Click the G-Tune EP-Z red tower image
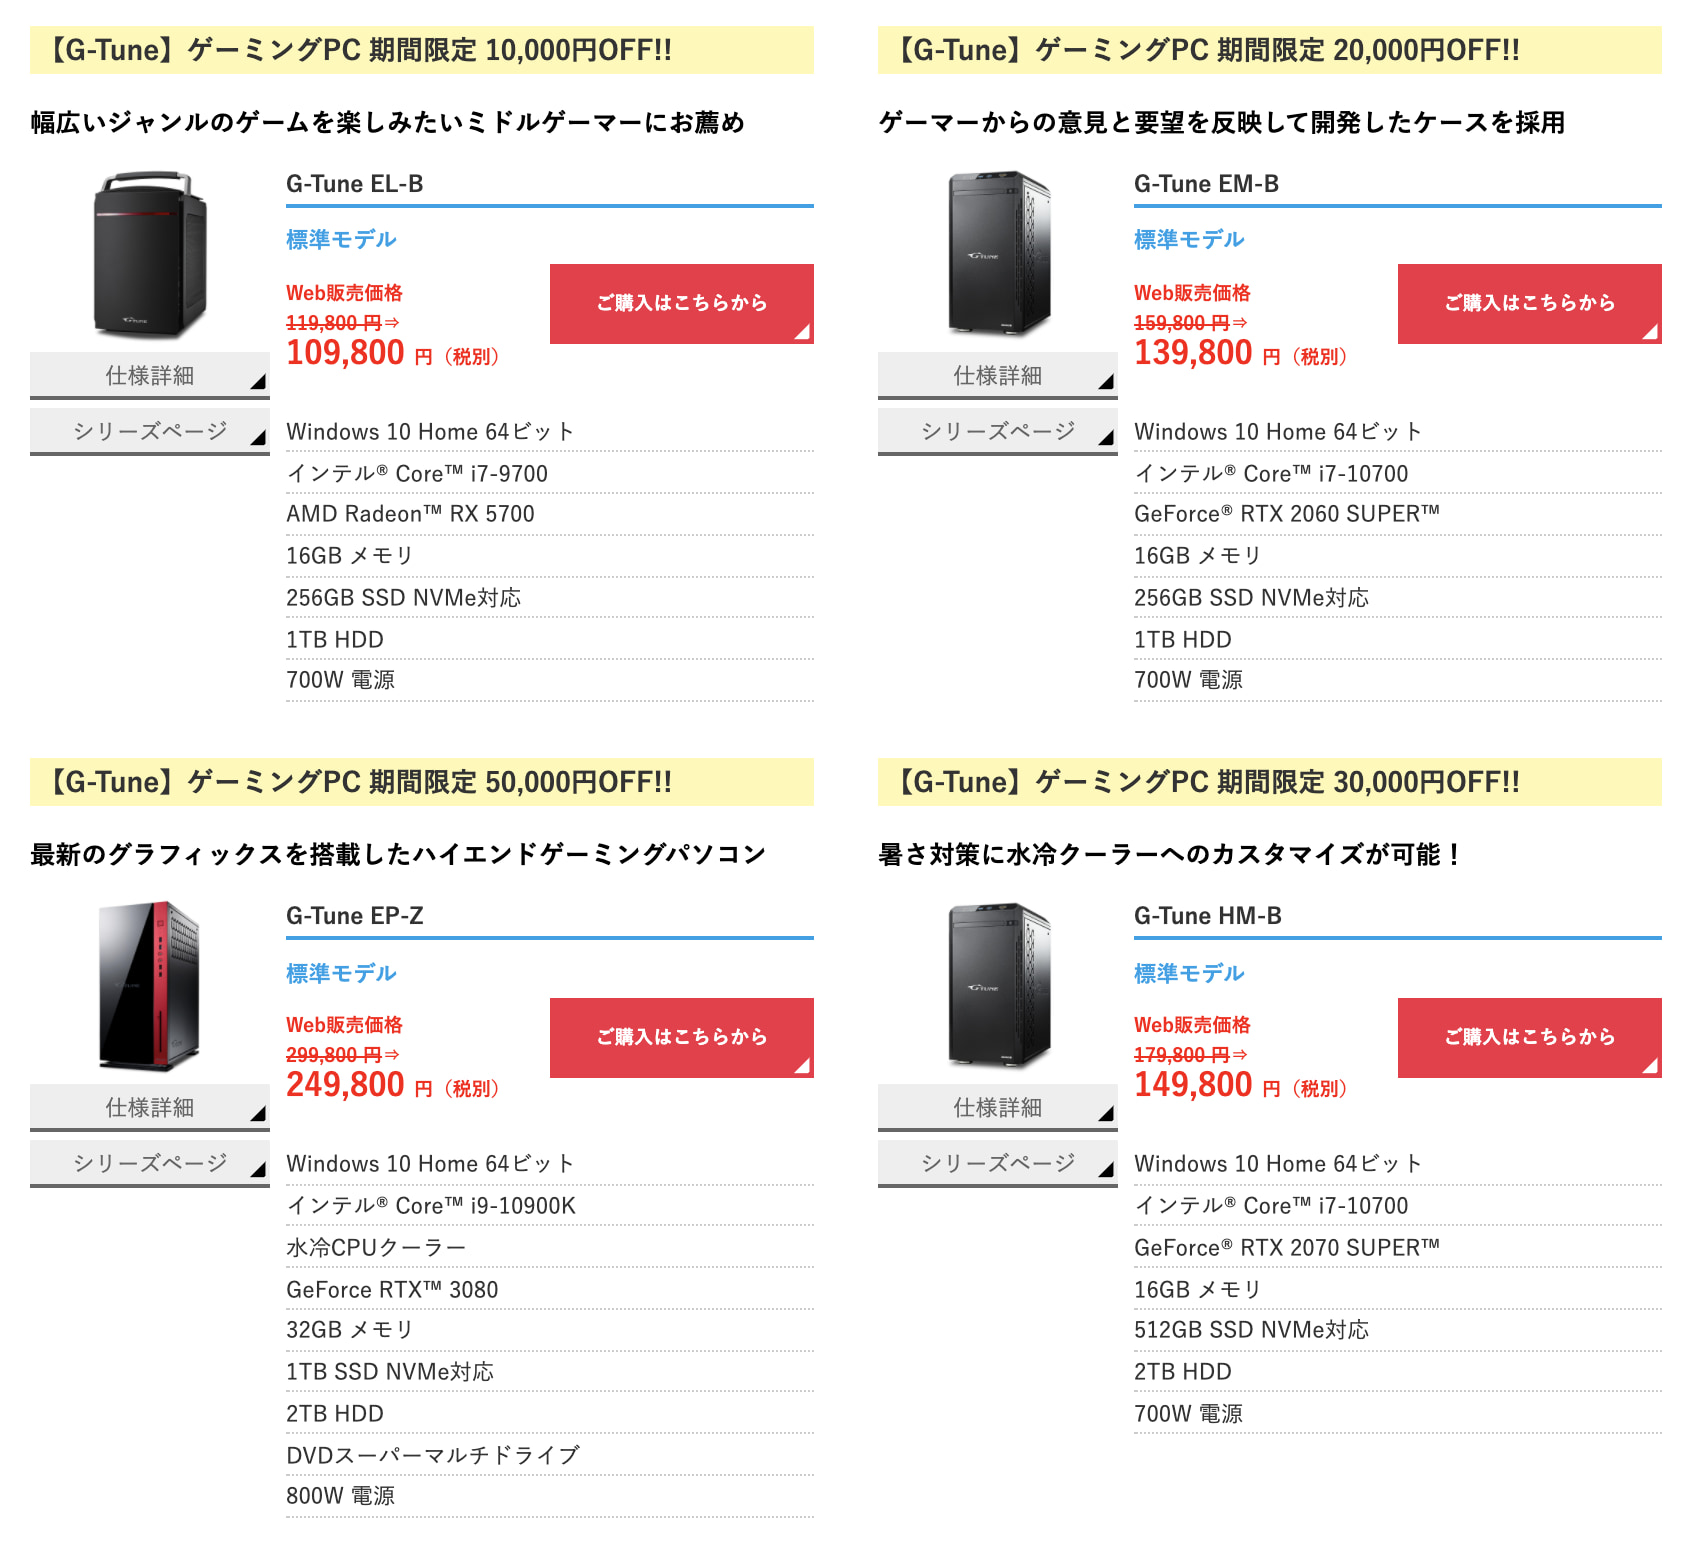This screenshot has width=1704, height=1564. click(x=150, y=986)
